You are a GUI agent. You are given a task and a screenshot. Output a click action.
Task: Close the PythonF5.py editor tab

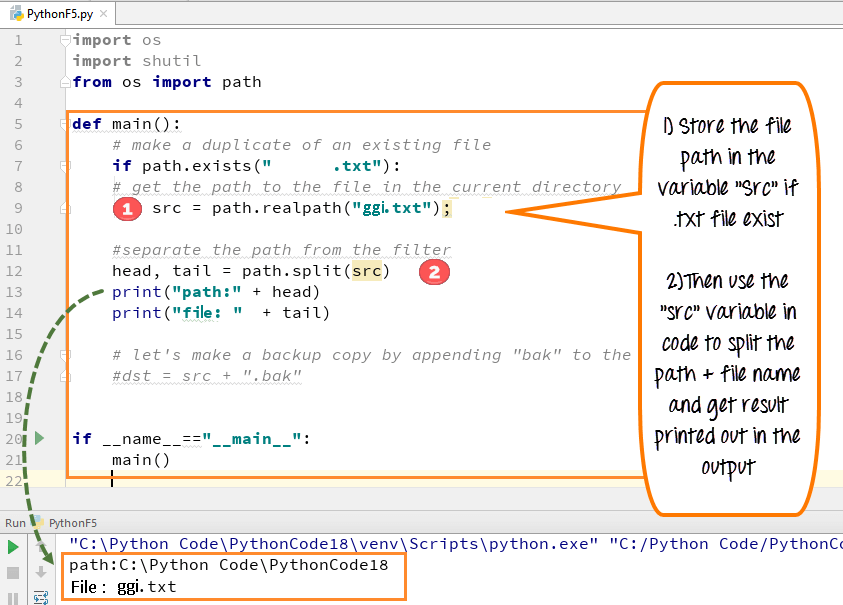click(105, 15)
